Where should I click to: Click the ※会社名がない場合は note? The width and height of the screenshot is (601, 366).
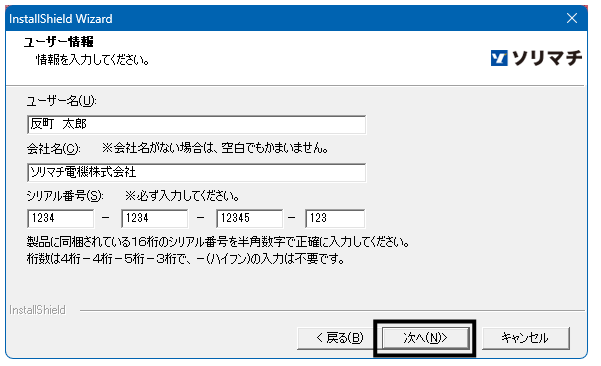[x=215, y=148]
